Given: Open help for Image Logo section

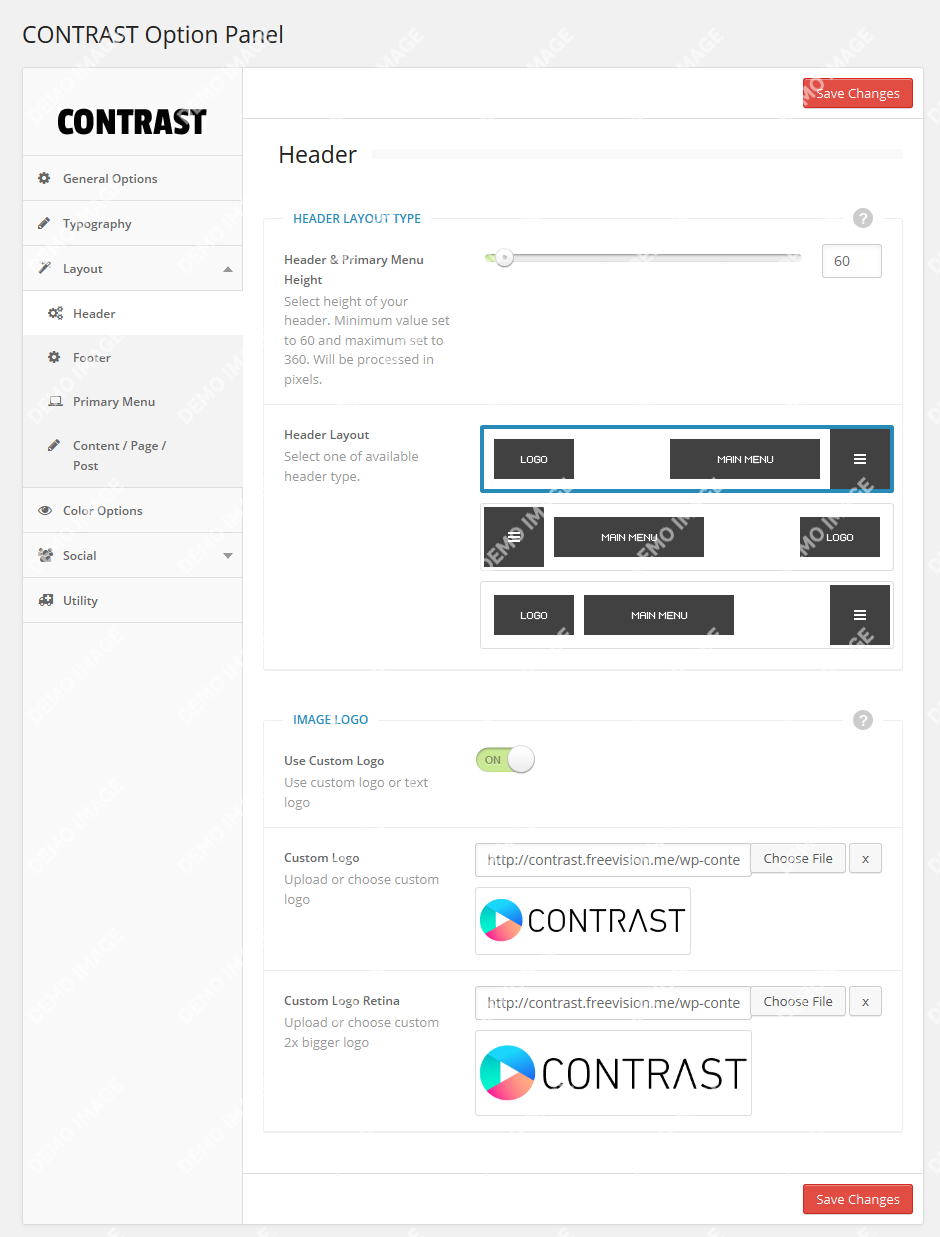Looking at the screenshot, I should coord(863,720).
